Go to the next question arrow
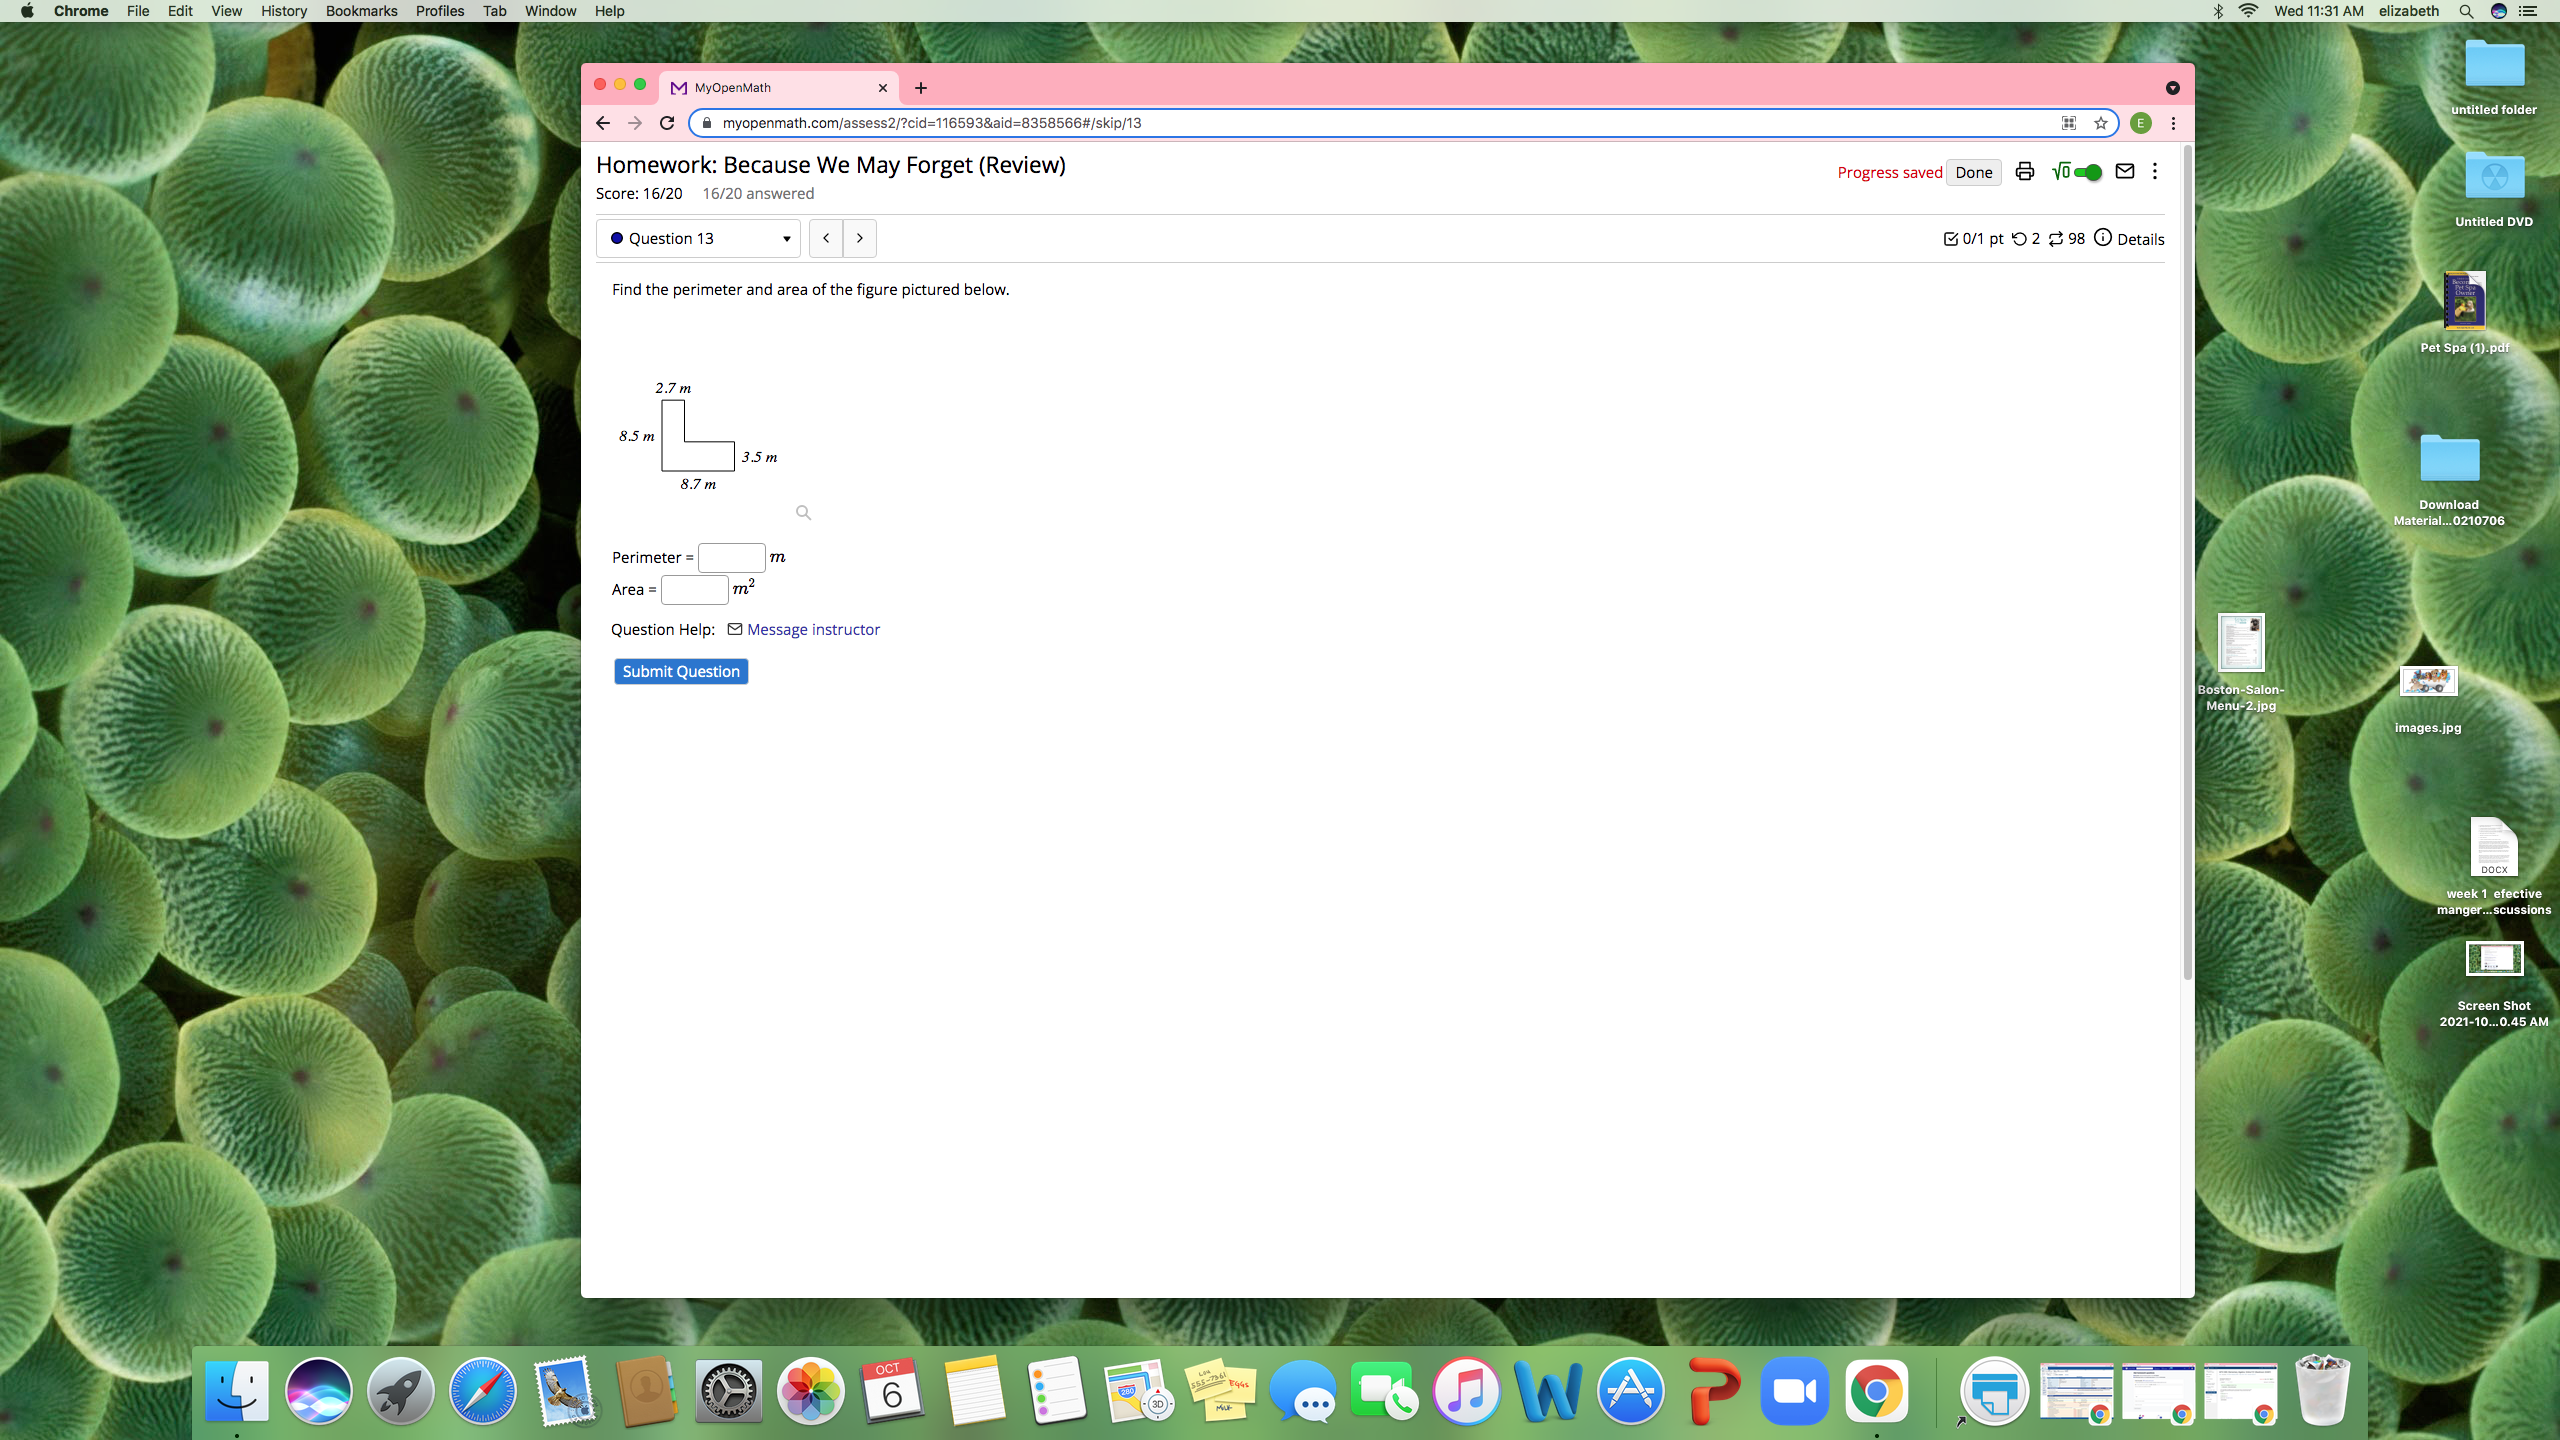This screenshot has width=2560, height=1440. click(860, 238)
